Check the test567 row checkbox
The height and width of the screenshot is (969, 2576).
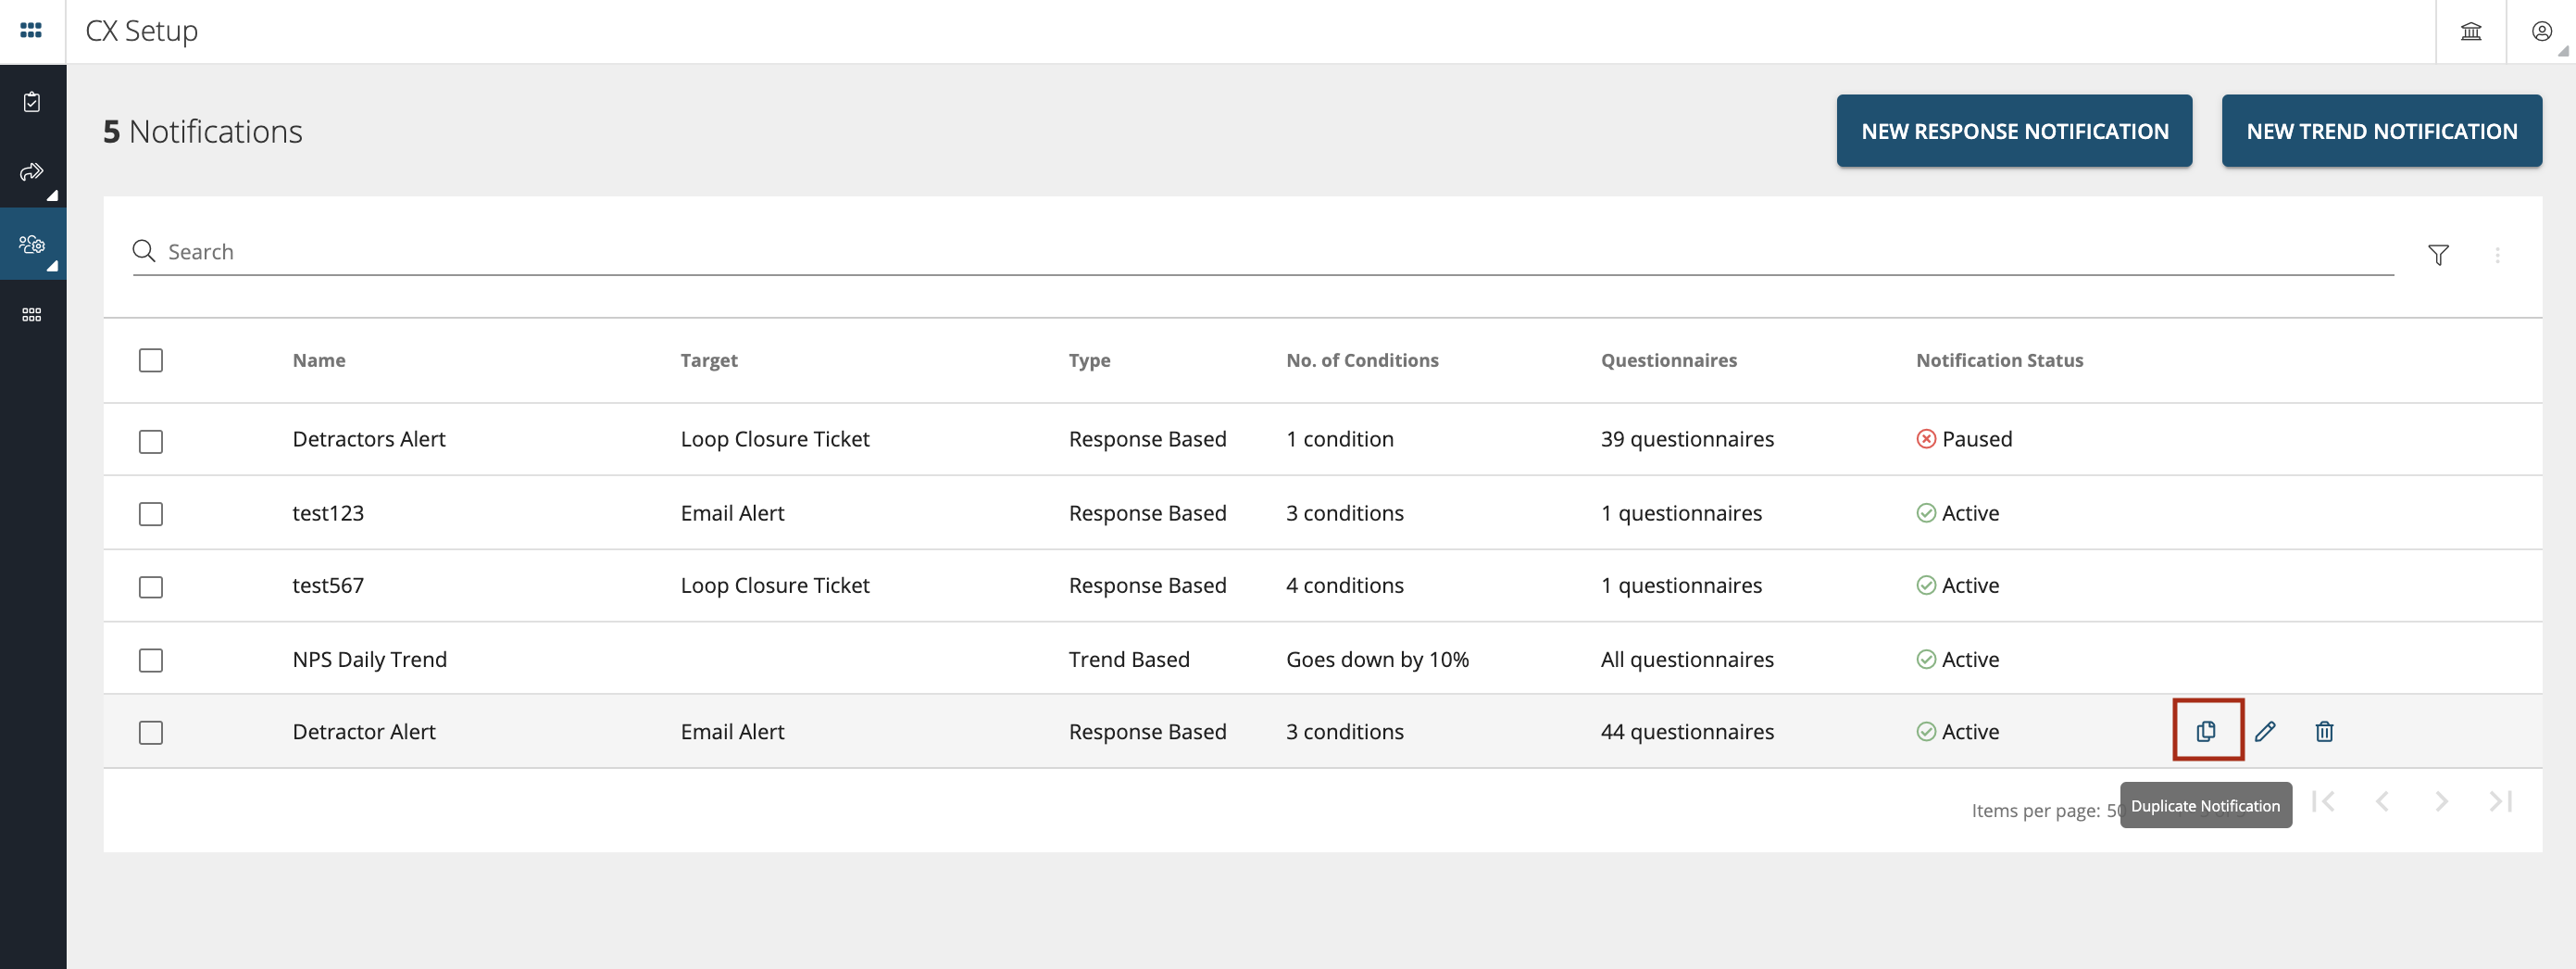tap(151, 587)
